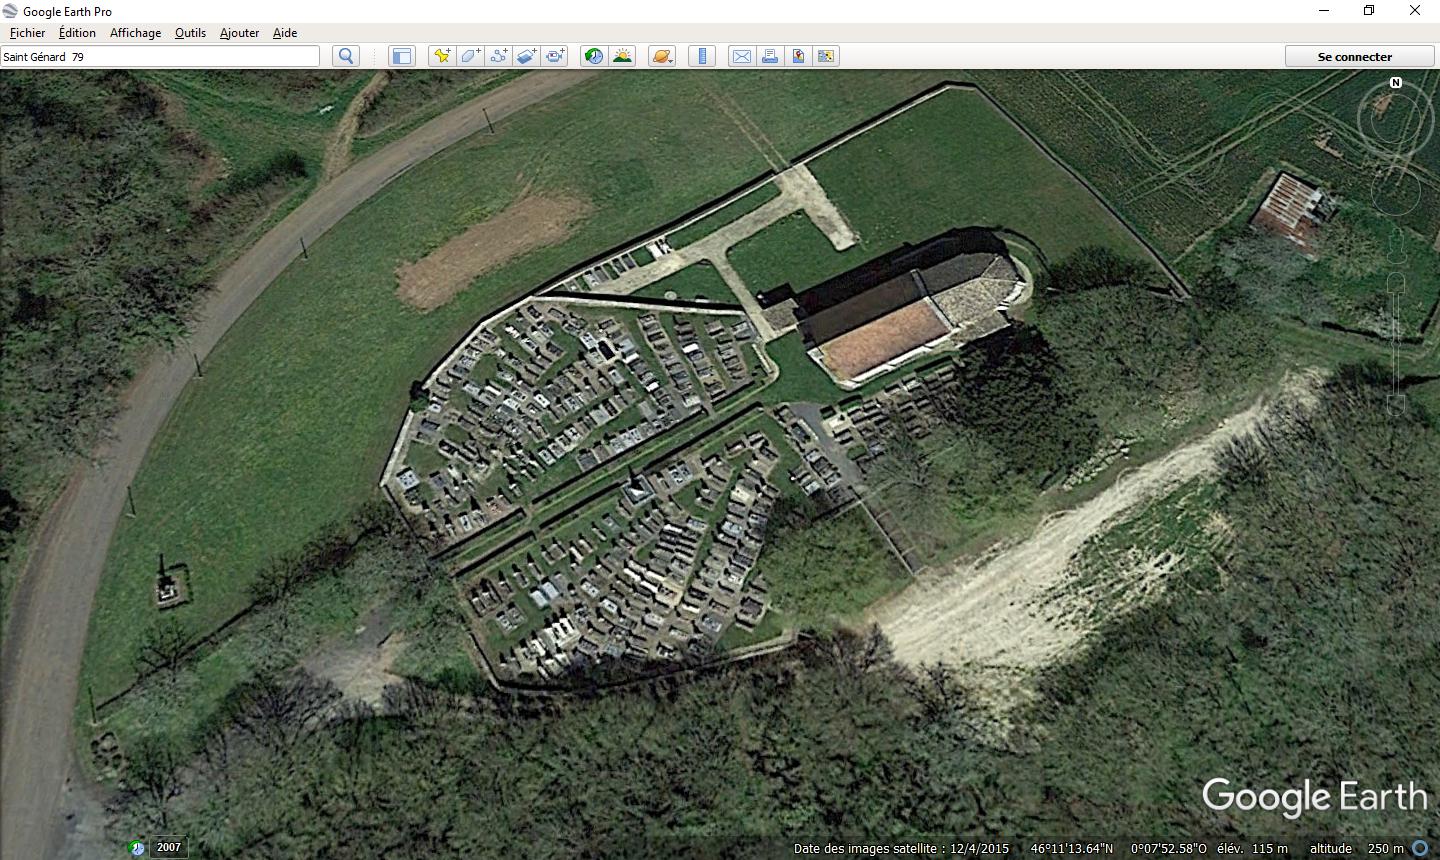Viewport: 1440px width, 860px height.
Task: Click the zoom out bottom of slider
Action: 1396,404
